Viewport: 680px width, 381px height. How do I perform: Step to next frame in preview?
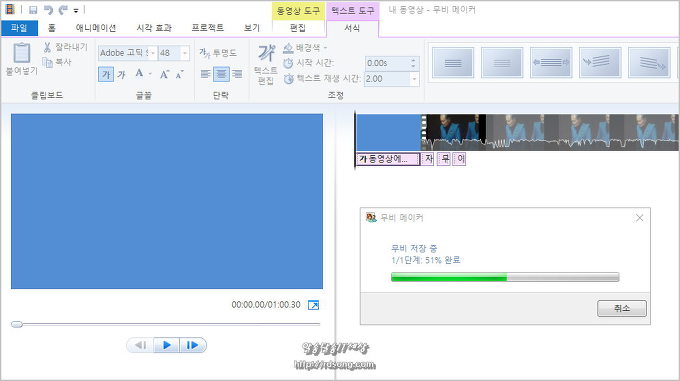tap(193, 345)
